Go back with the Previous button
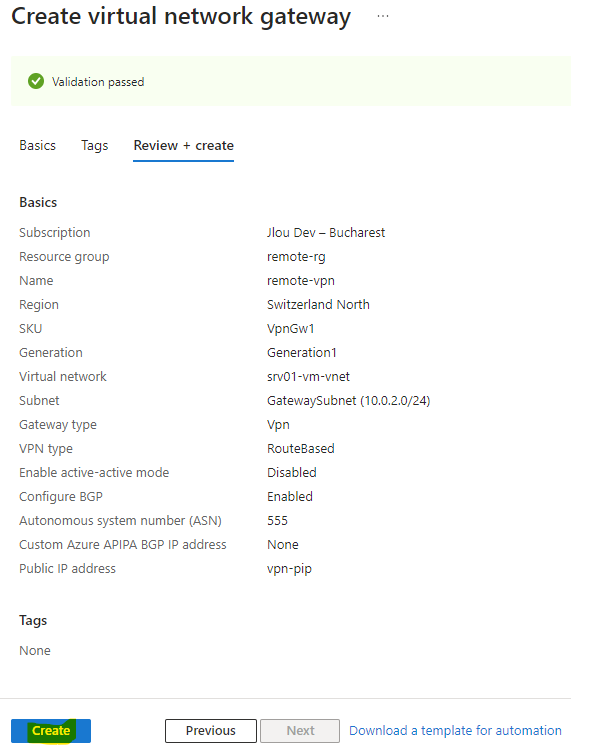This screenshot has width=597, height=747. 211,730
